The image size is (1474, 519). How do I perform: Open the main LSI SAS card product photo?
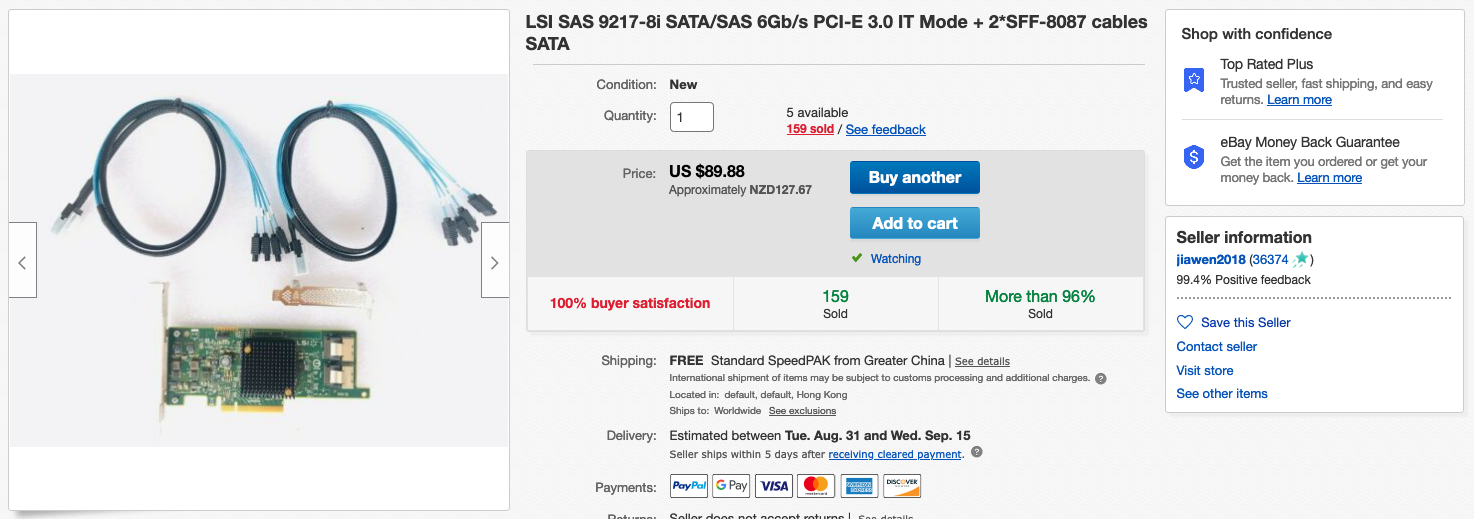(259, 260)
